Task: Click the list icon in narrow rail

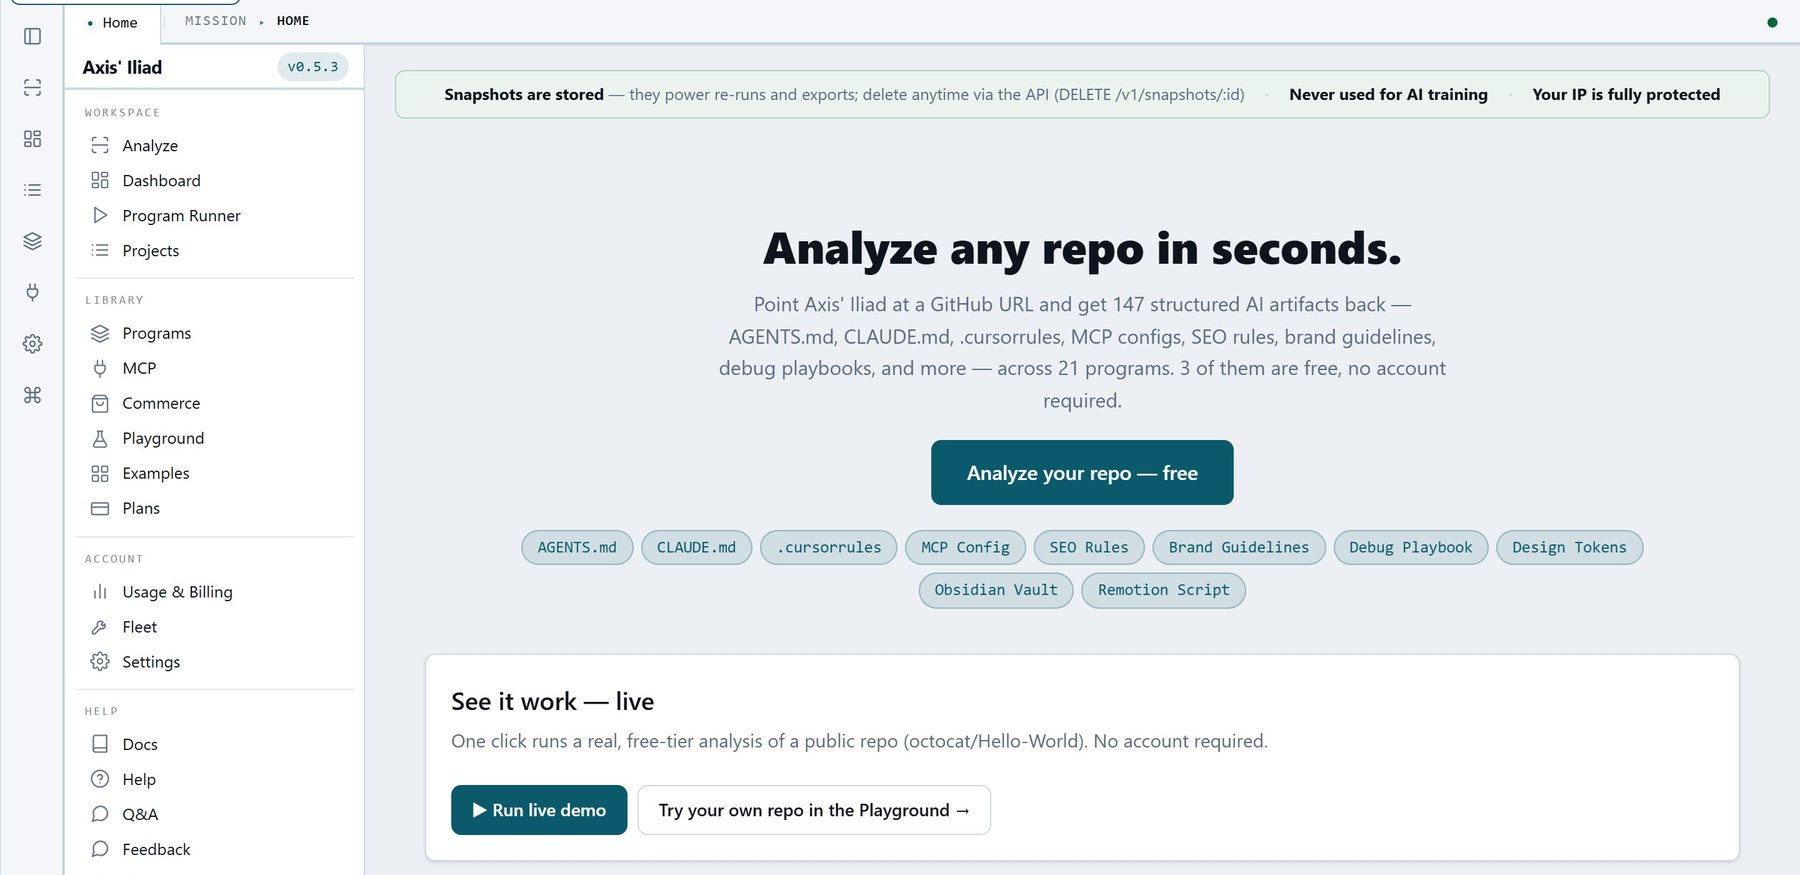Action: 32,190
